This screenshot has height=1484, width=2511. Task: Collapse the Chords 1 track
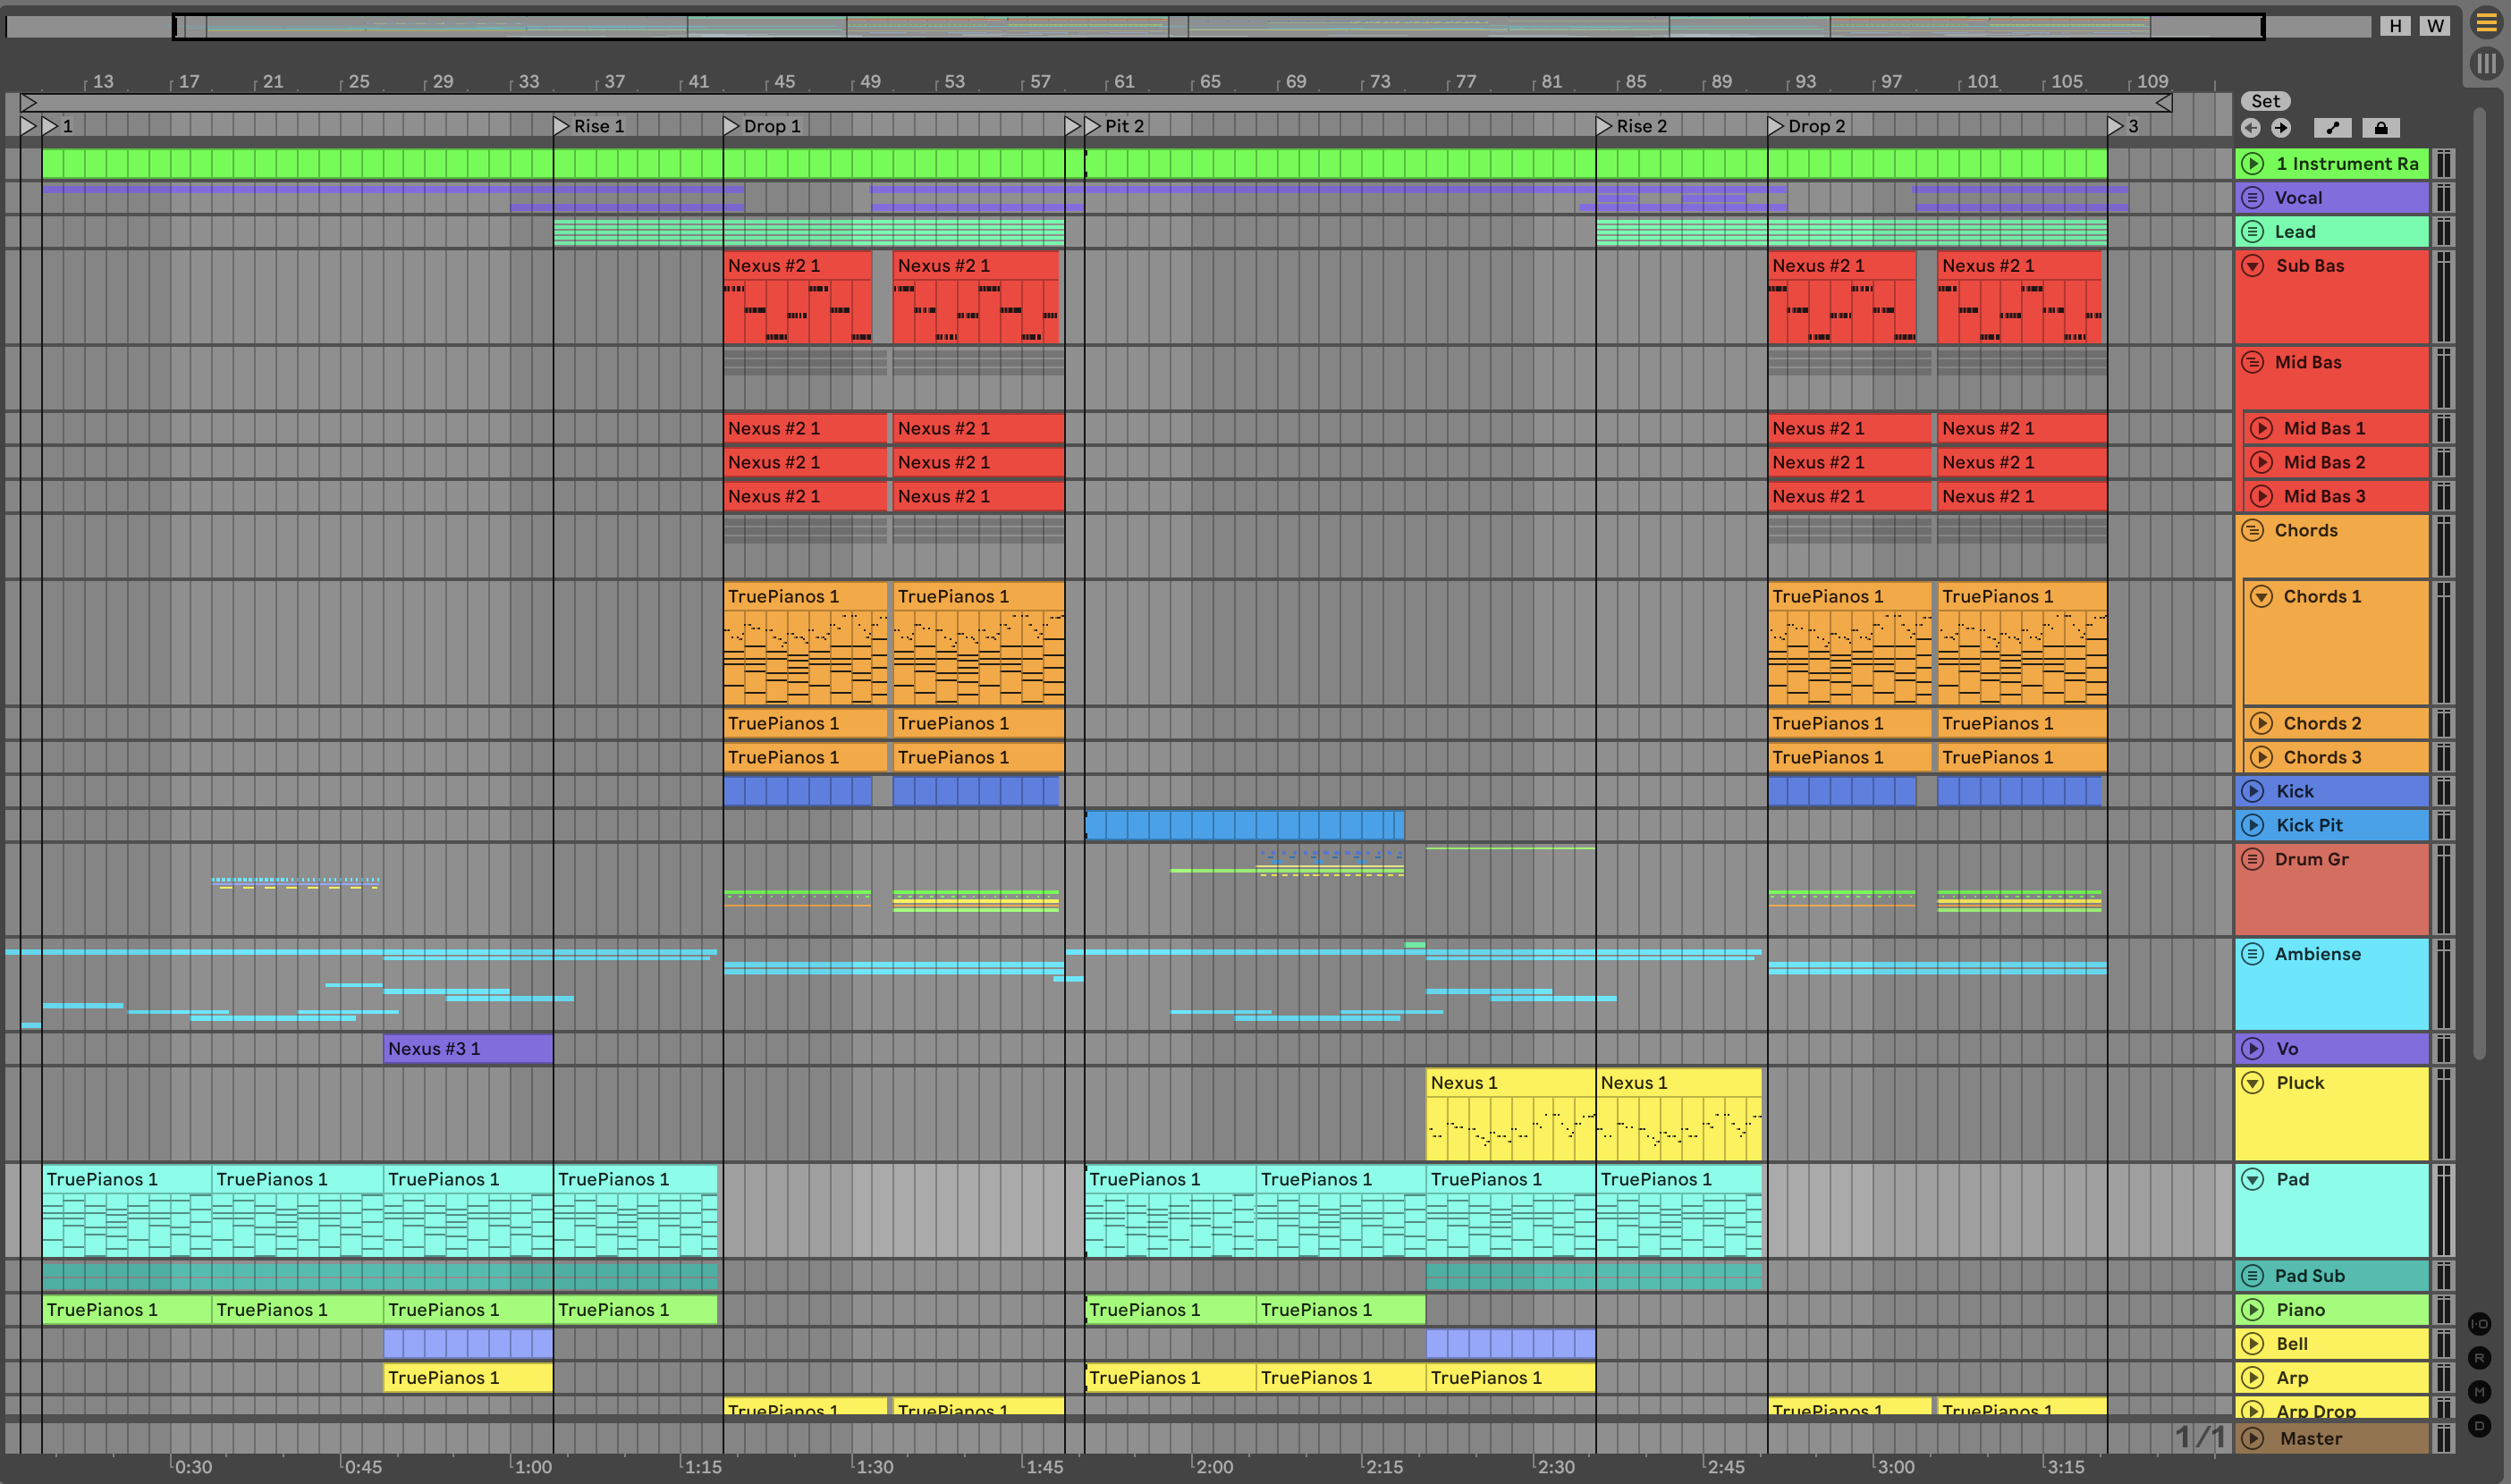[x=2261, y=597]
